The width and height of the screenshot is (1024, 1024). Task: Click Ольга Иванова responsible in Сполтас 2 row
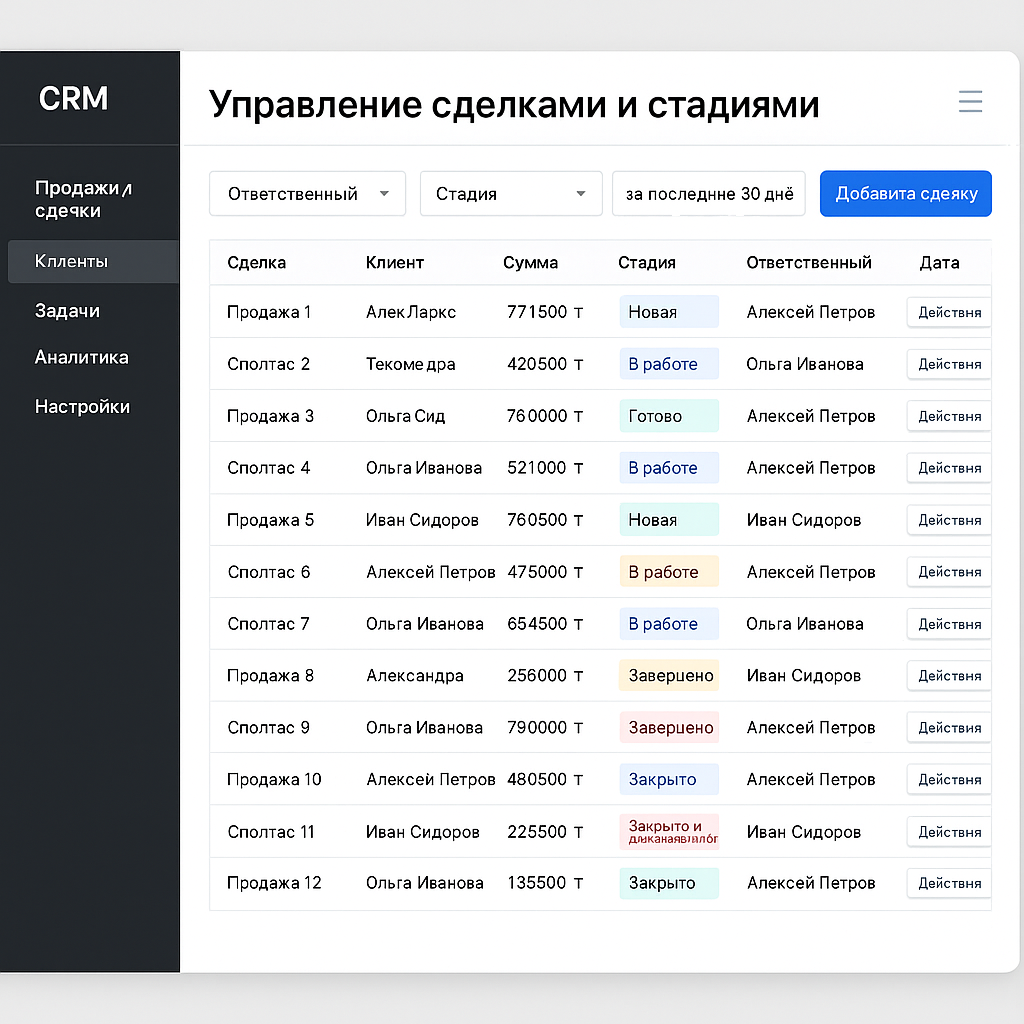(x=805, y=364)
